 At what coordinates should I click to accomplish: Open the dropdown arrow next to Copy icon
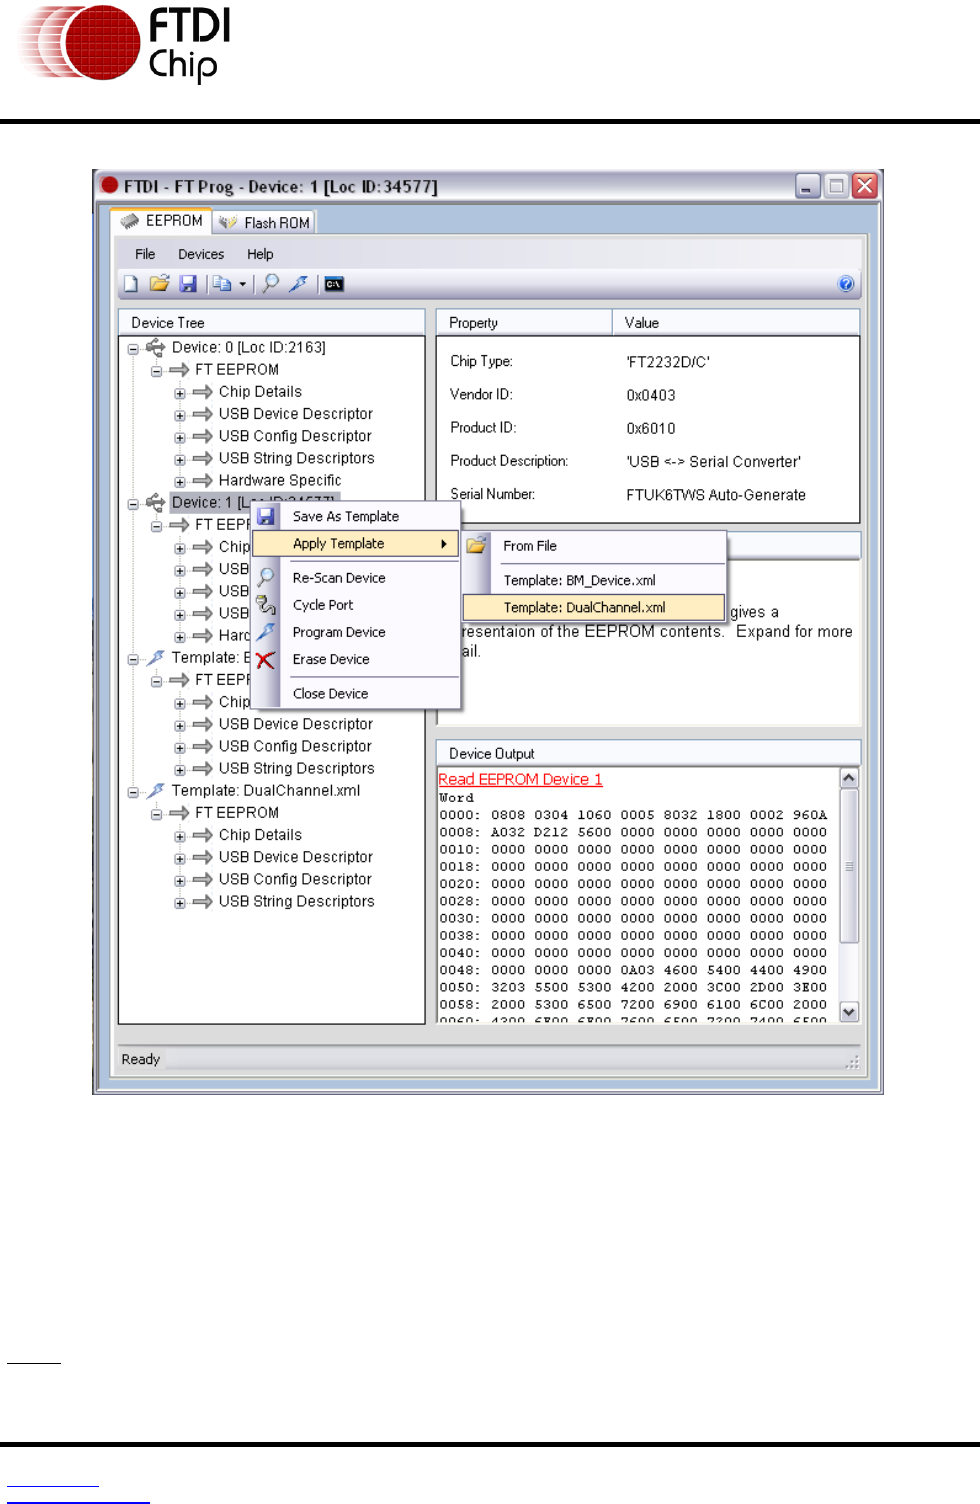[242, 285]
